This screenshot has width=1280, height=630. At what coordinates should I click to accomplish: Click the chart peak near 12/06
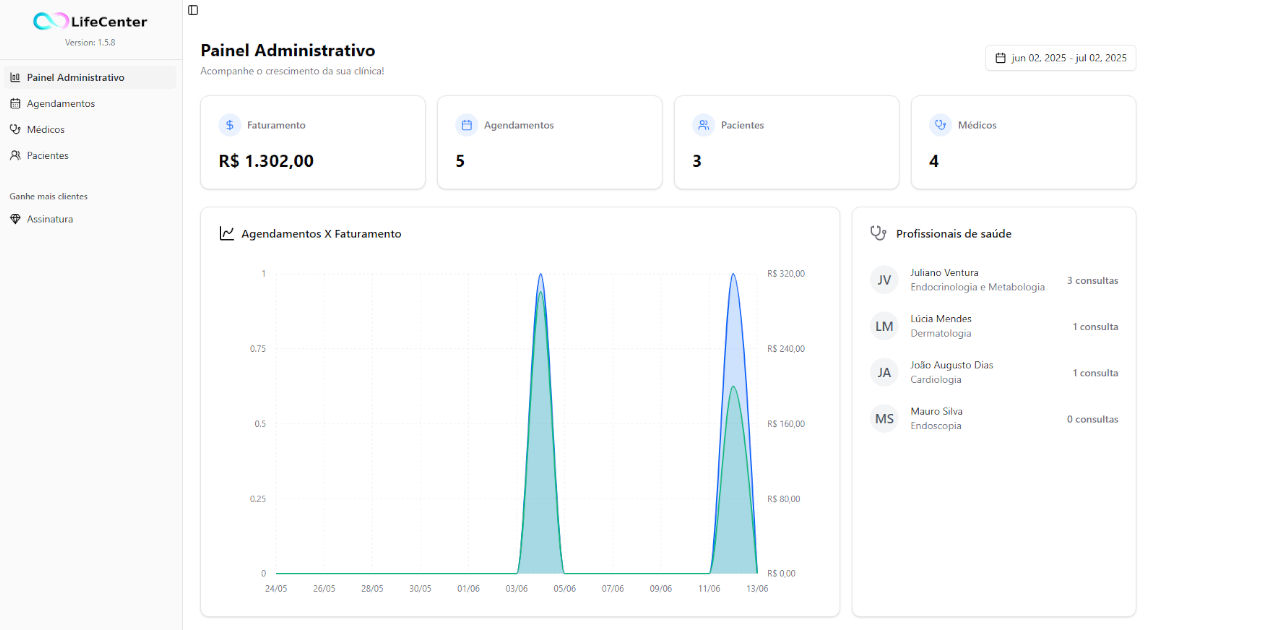[733, 275]
